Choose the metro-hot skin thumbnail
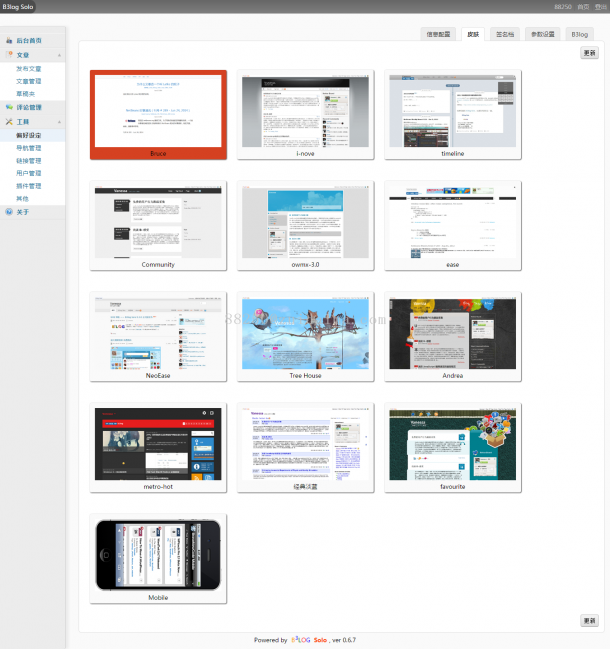610x649 pixels. pyautogui.click(x=158, y=443)
